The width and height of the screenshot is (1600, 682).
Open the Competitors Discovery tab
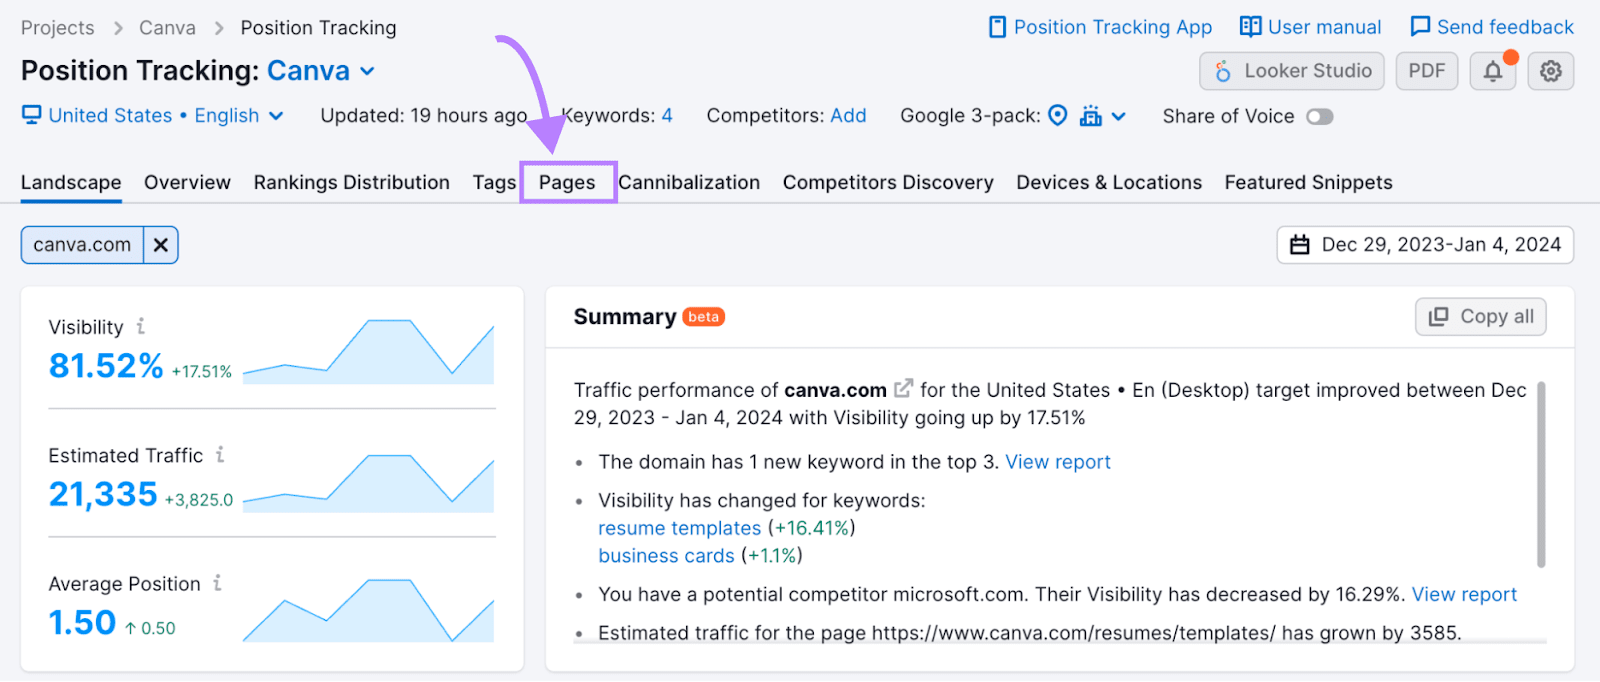[887, 182]
